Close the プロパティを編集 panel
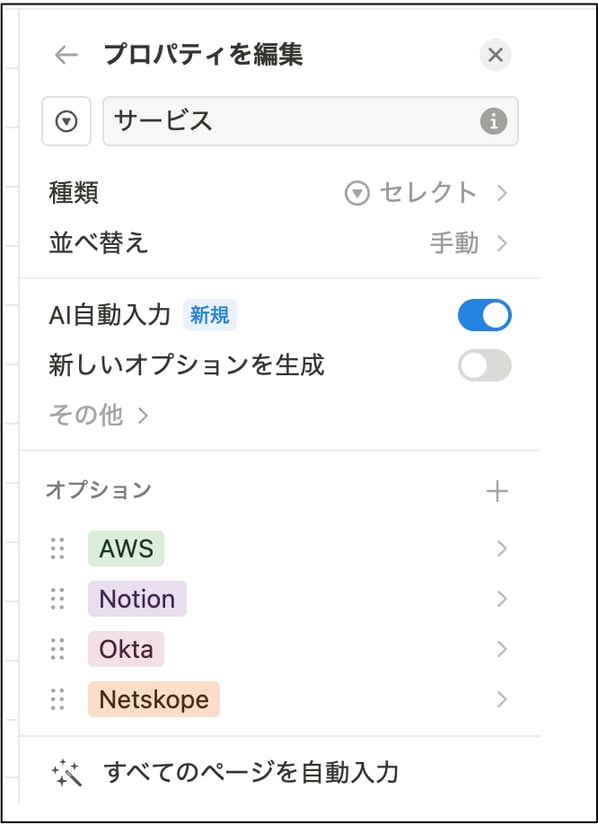This screenshot has width=598, height=824. [x=495, y=55]
